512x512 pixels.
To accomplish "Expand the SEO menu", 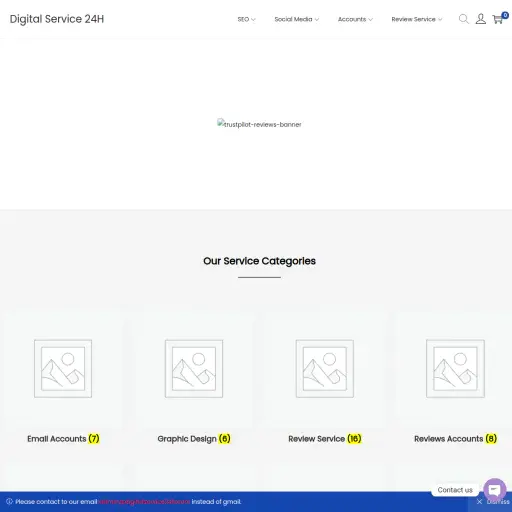I will pos(246,19).
